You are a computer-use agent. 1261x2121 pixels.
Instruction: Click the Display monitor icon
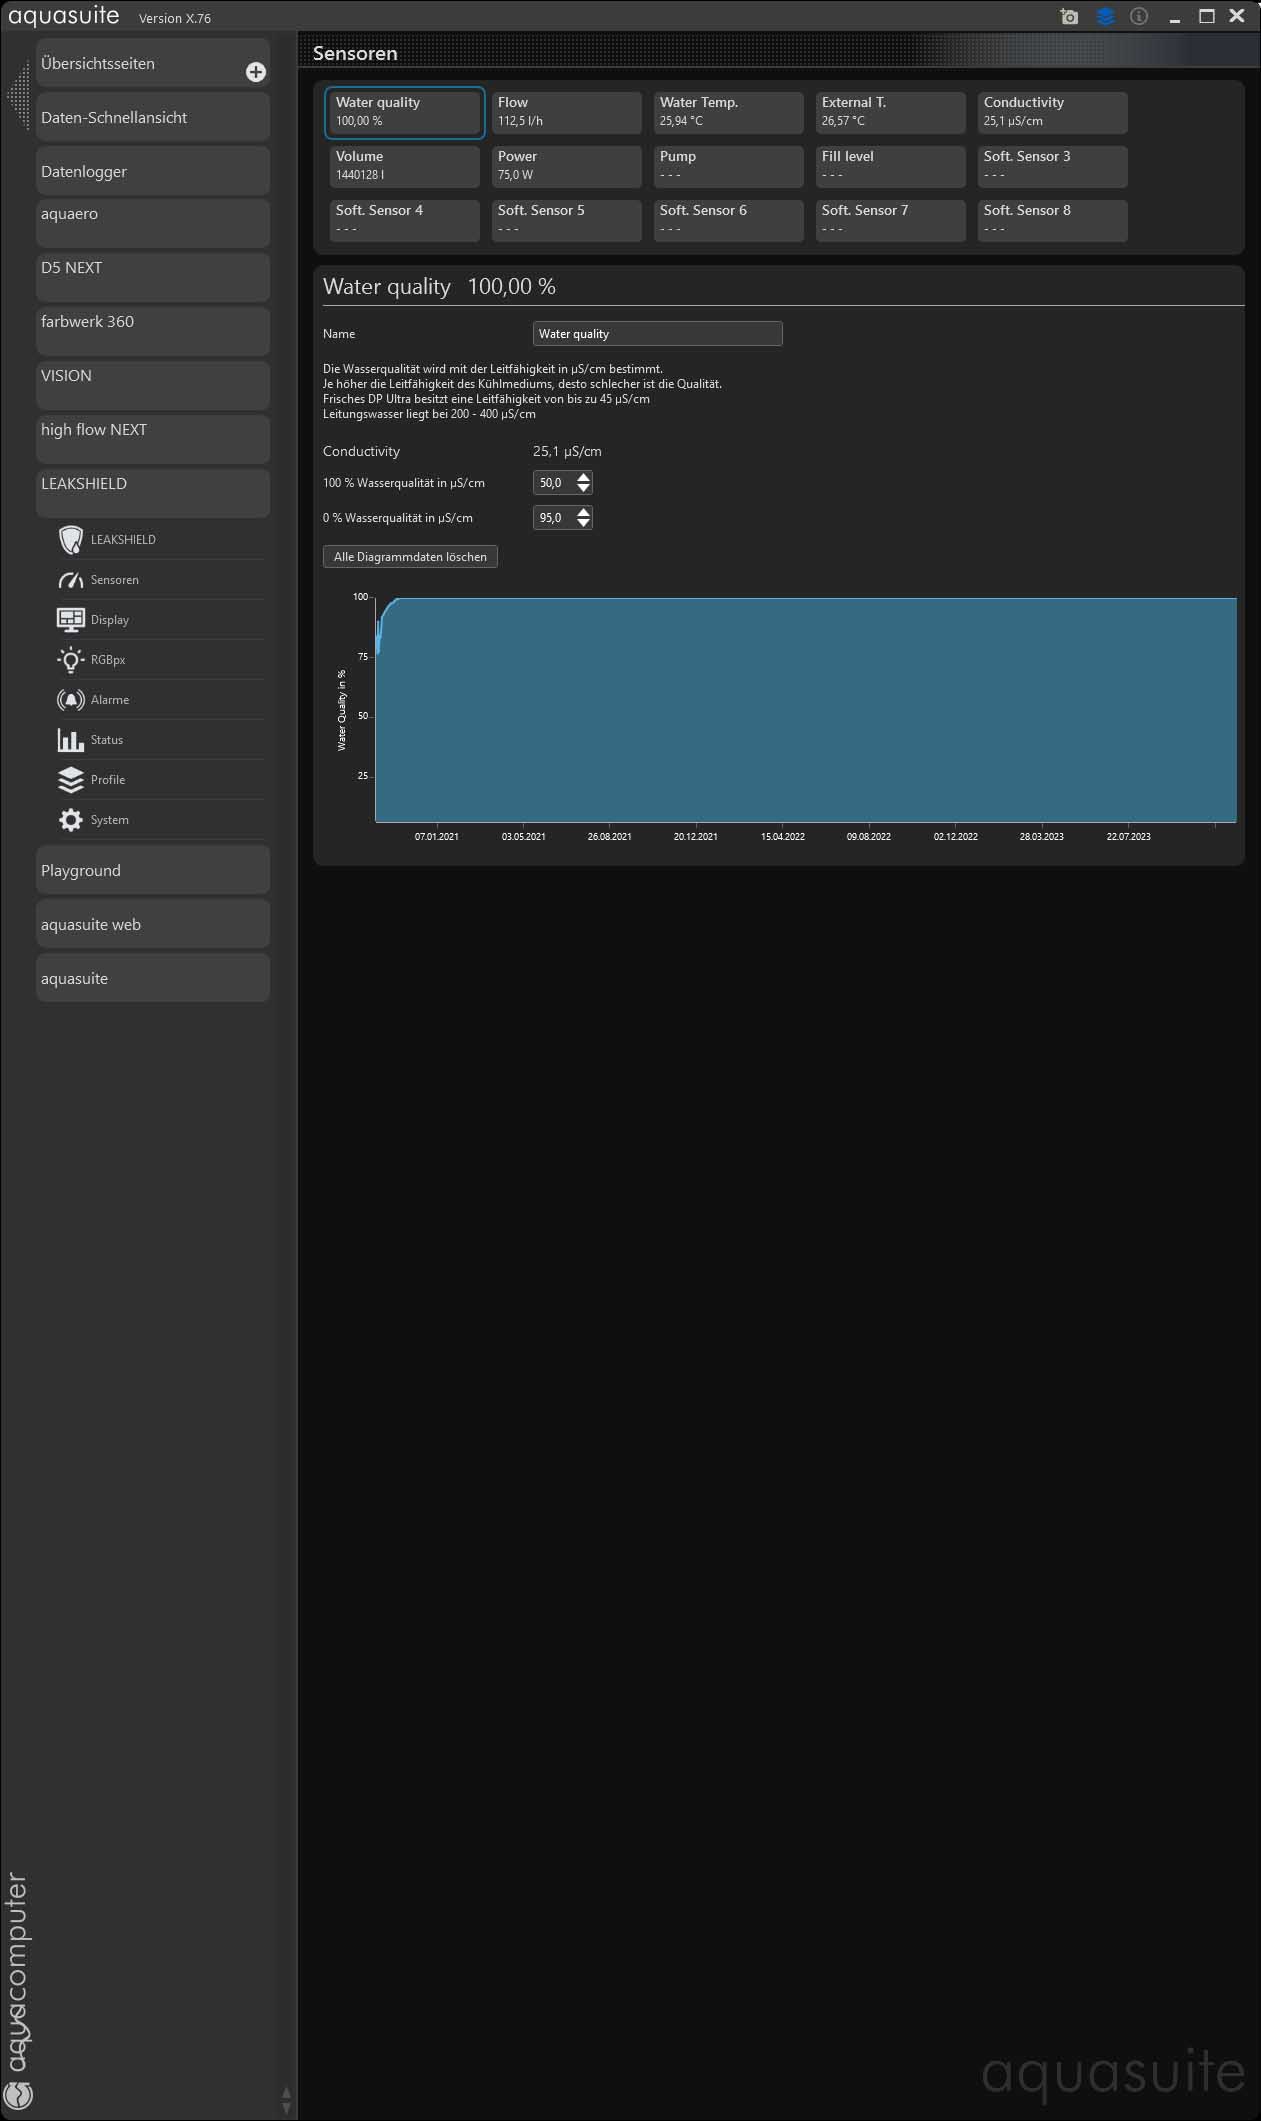[x=71, y=620]
